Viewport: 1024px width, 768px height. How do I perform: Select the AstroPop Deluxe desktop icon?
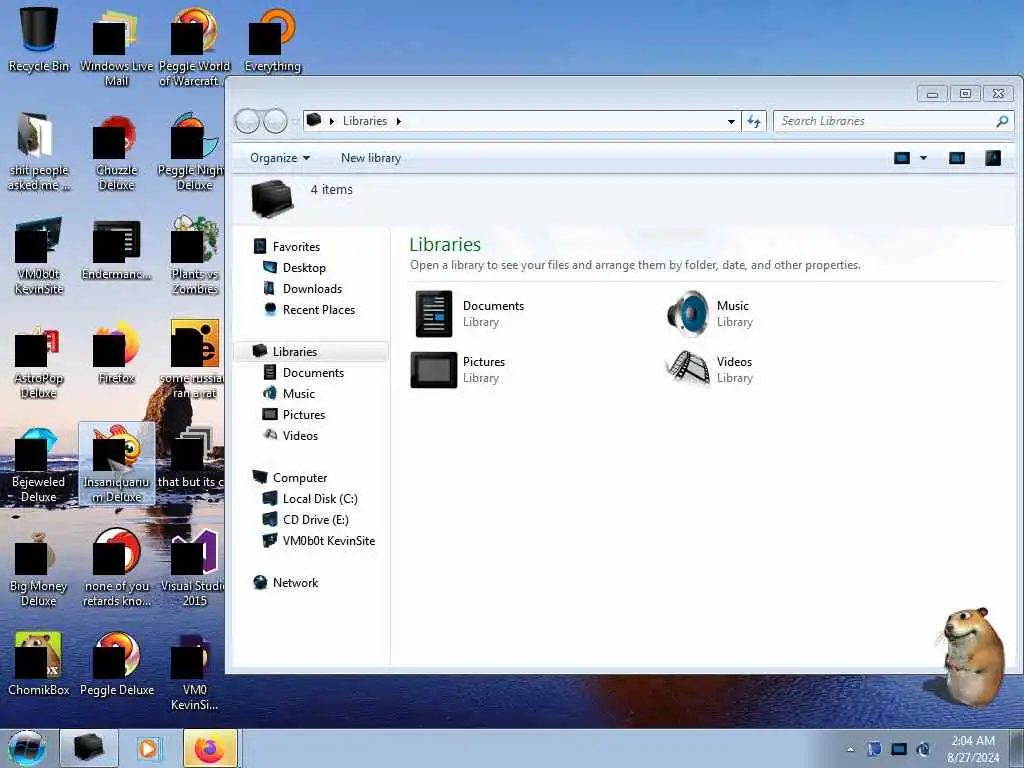coord(39,360)
